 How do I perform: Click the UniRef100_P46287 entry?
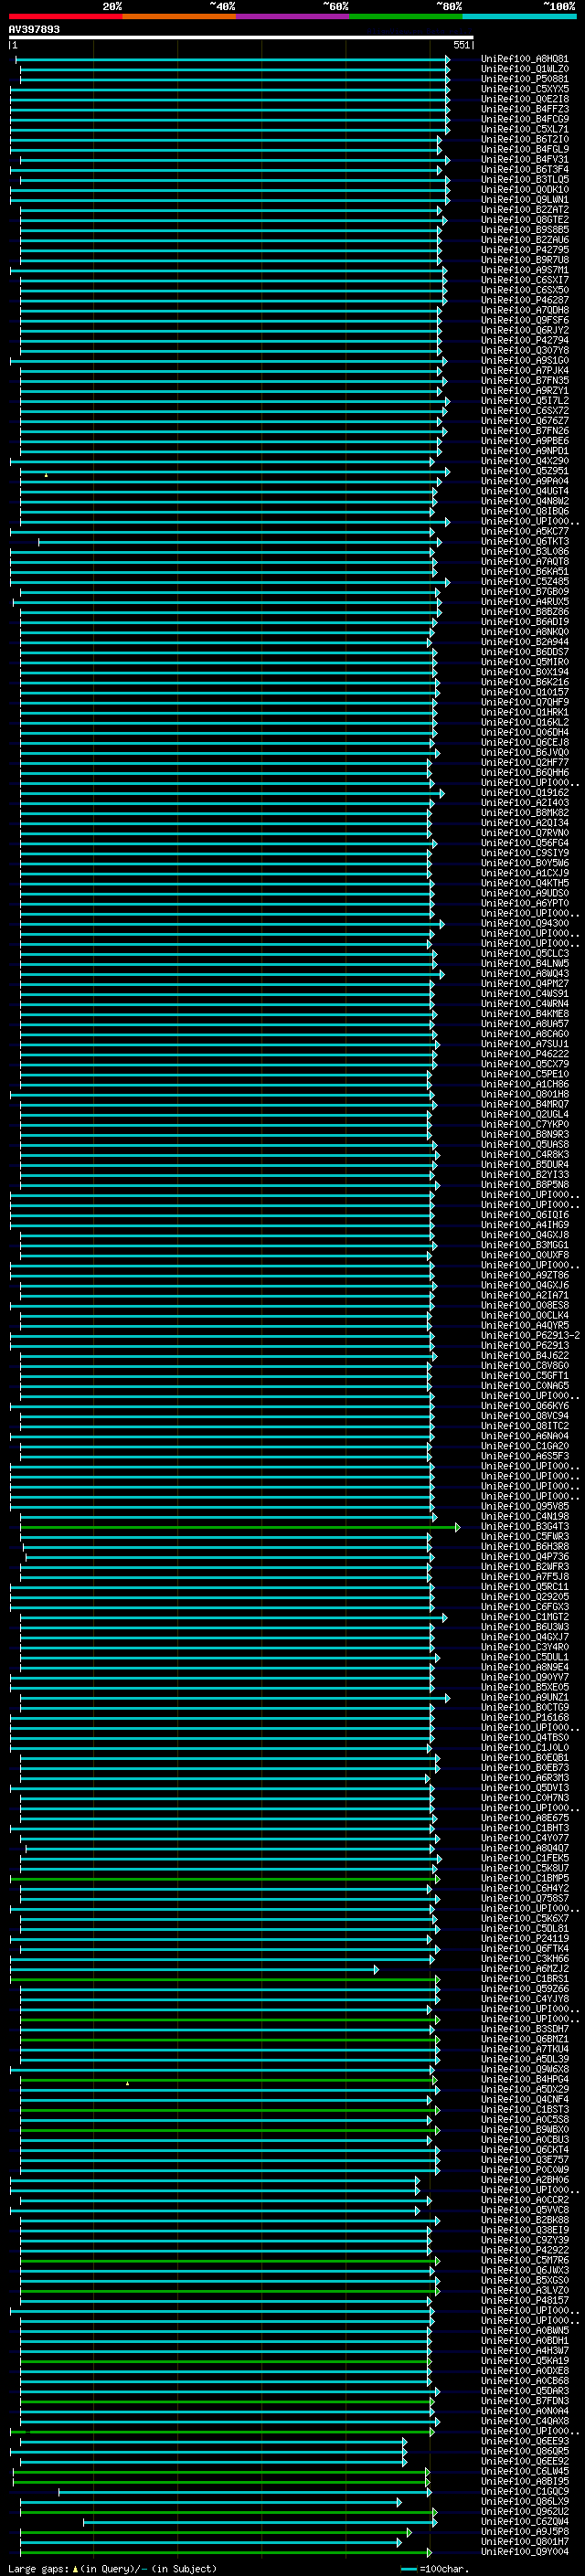tap(524, 300)
